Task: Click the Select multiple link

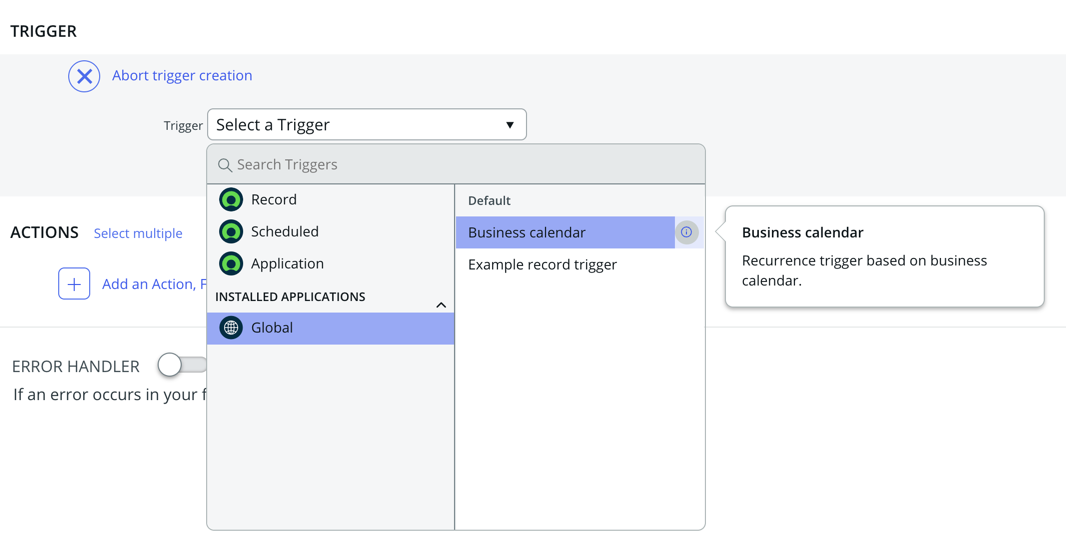Action: point(138,233)
